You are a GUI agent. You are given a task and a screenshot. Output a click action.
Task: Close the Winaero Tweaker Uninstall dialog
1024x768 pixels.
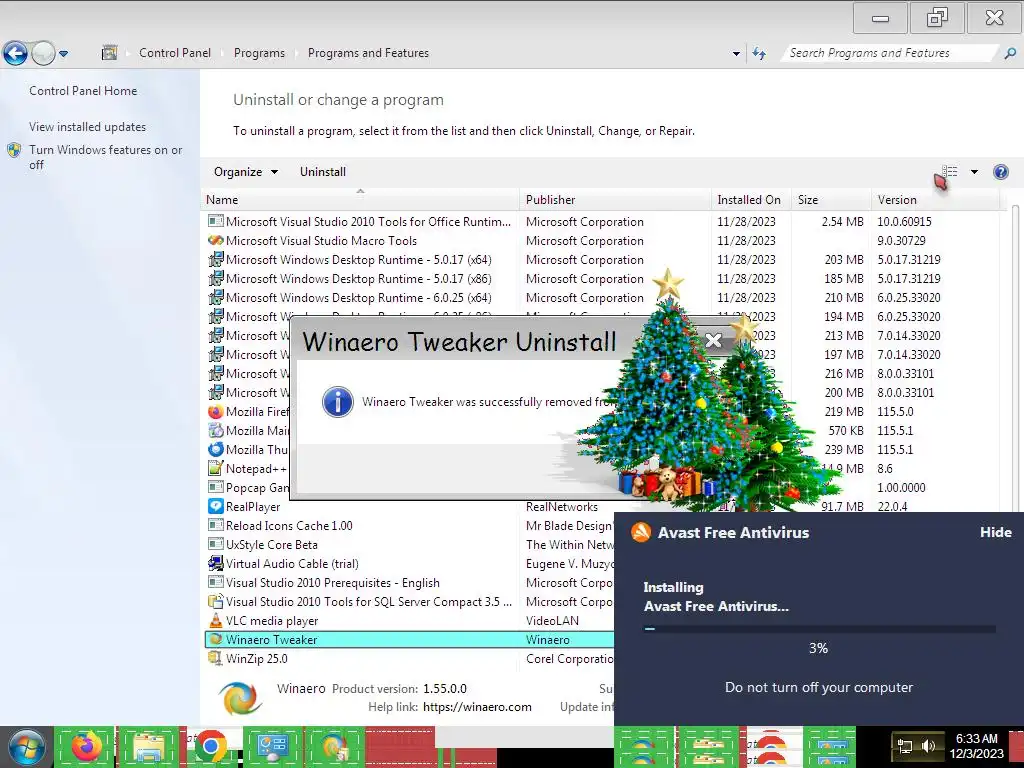point(713,340)
